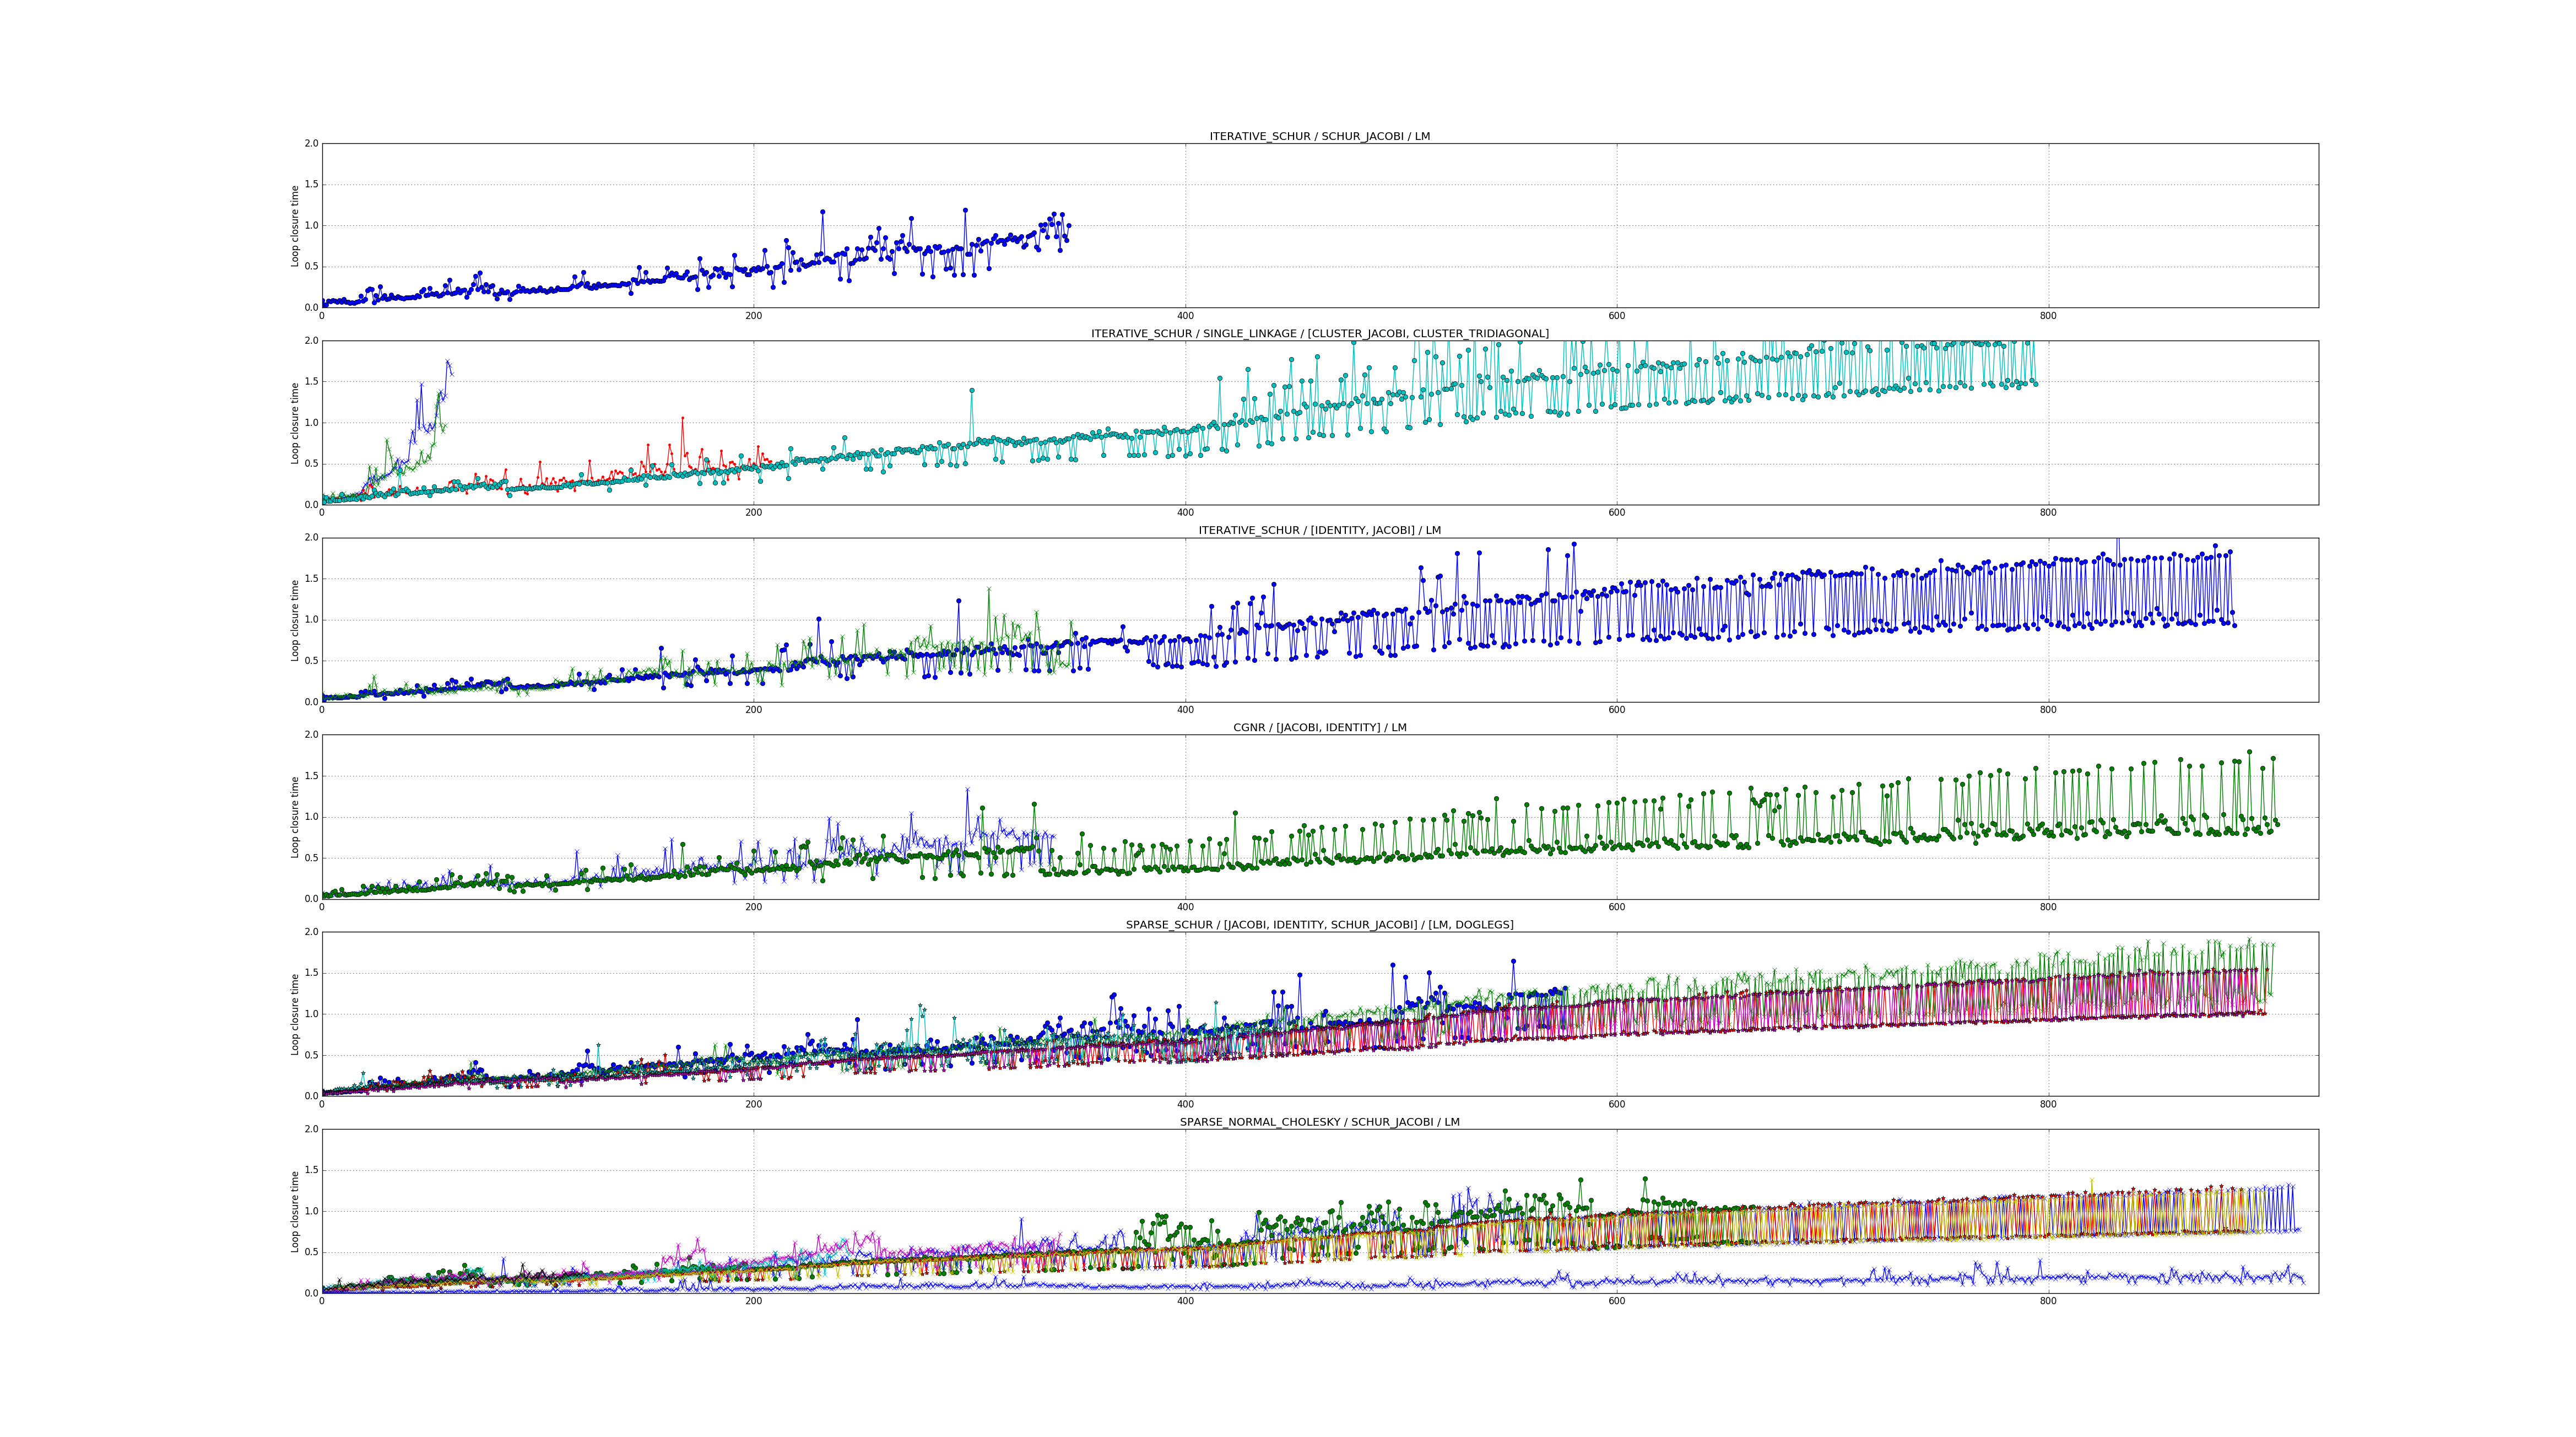Click the 400 x-axis tick under bottom subplot

tap(1185, 1302)
